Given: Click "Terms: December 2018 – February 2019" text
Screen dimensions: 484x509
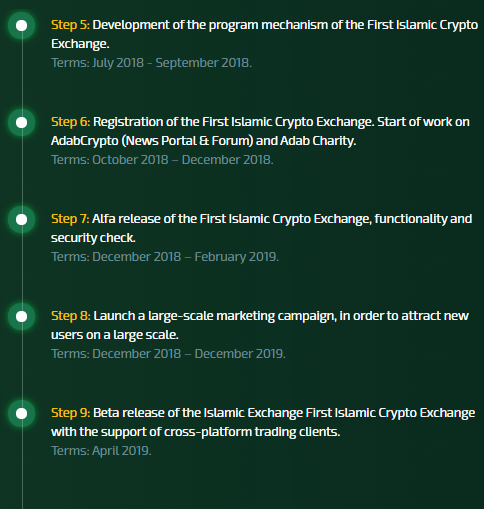Looking at the screenshot, I should [x=165, y=257].
